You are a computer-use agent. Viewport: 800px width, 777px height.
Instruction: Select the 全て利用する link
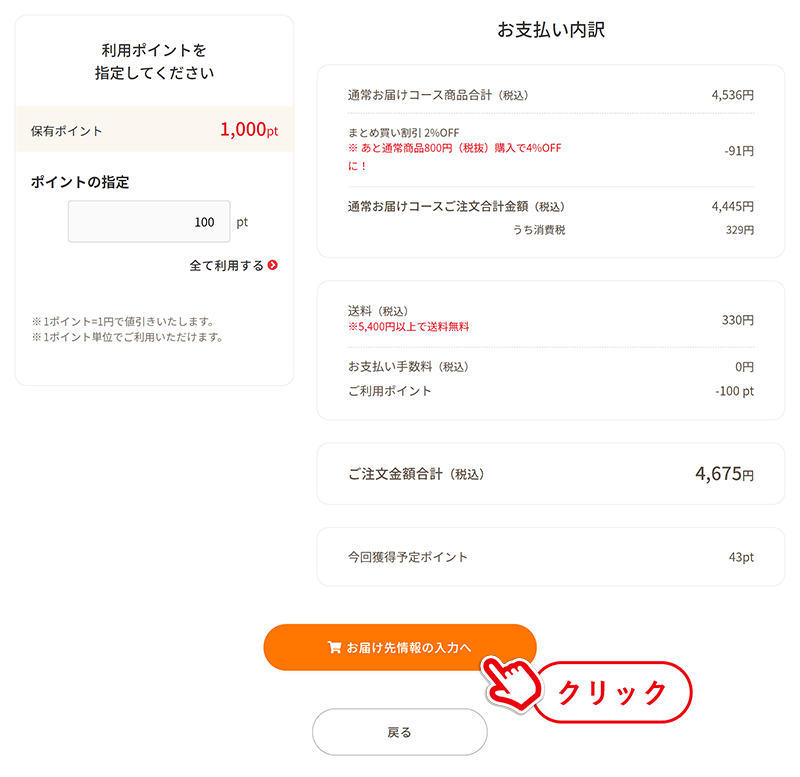[233, 265]
